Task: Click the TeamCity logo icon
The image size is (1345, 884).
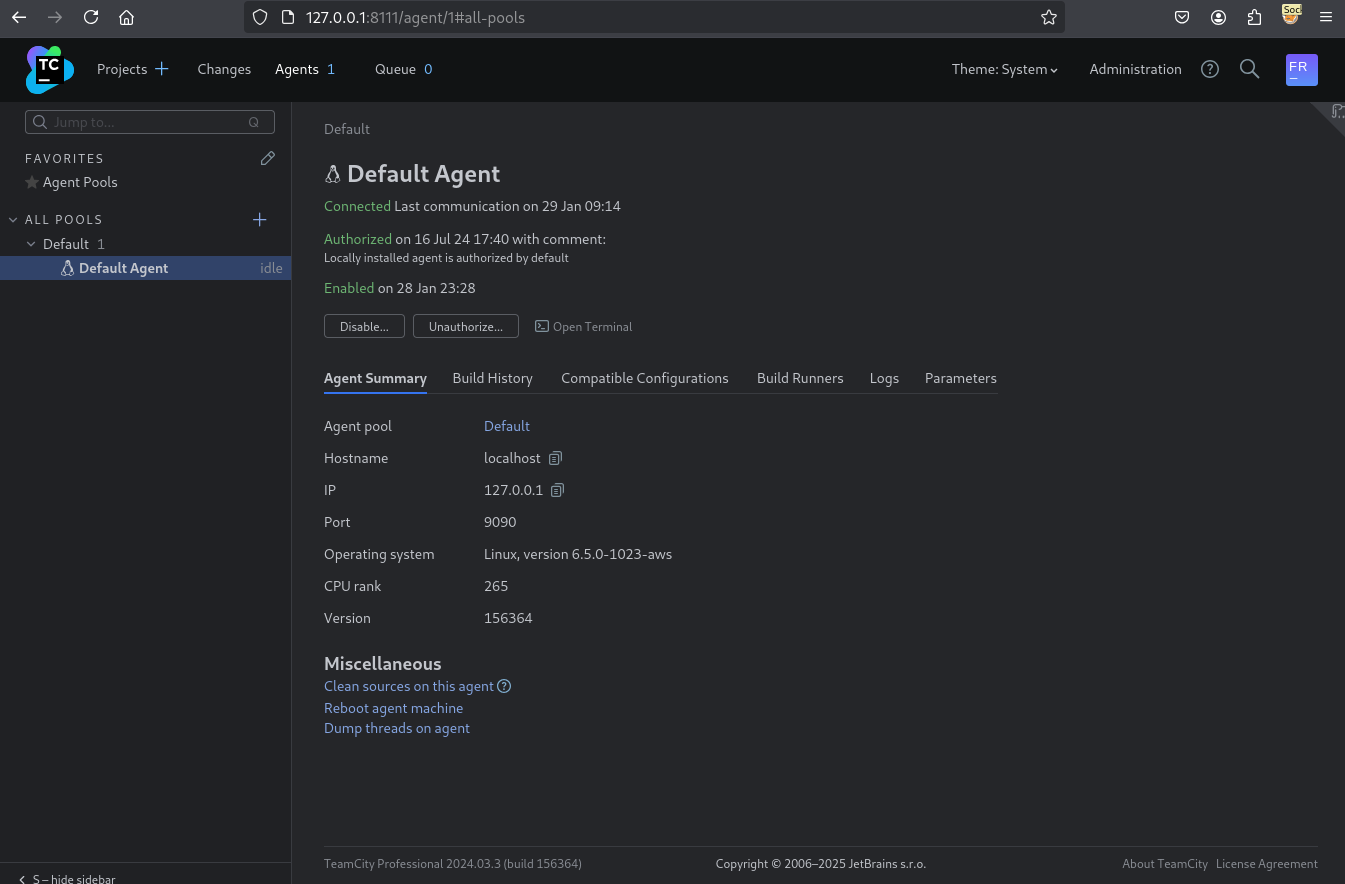Action: tap(50, 69)
